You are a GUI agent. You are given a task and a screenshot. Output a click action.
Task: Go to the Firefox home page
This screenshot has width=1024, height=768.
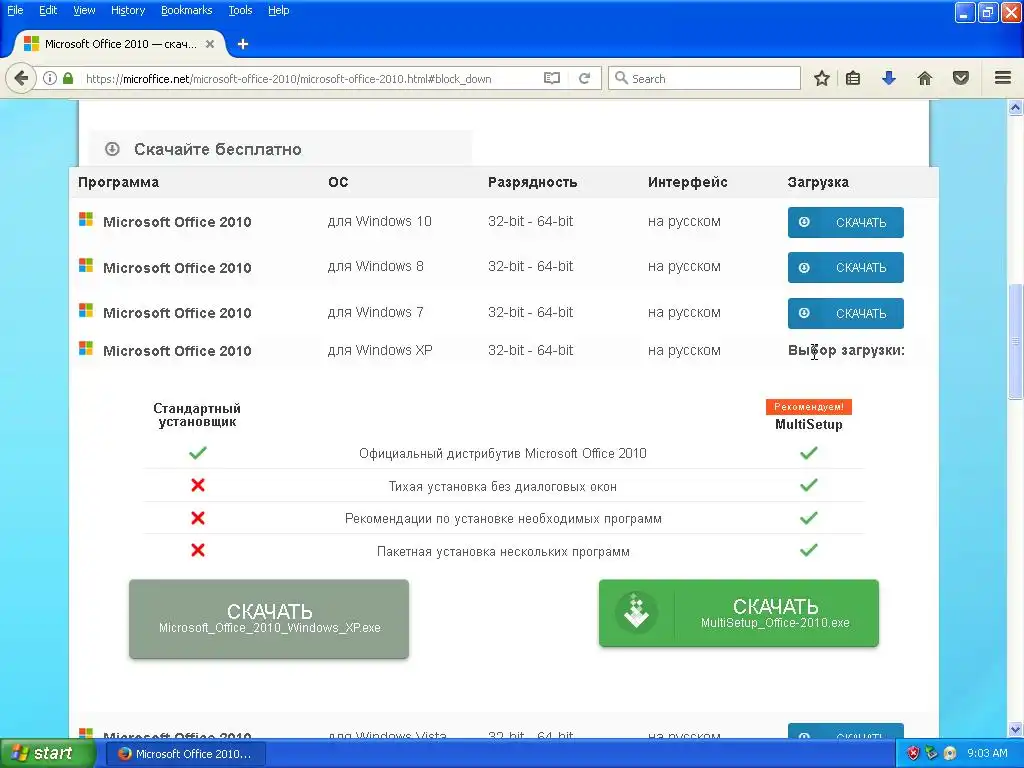point(925,78)
